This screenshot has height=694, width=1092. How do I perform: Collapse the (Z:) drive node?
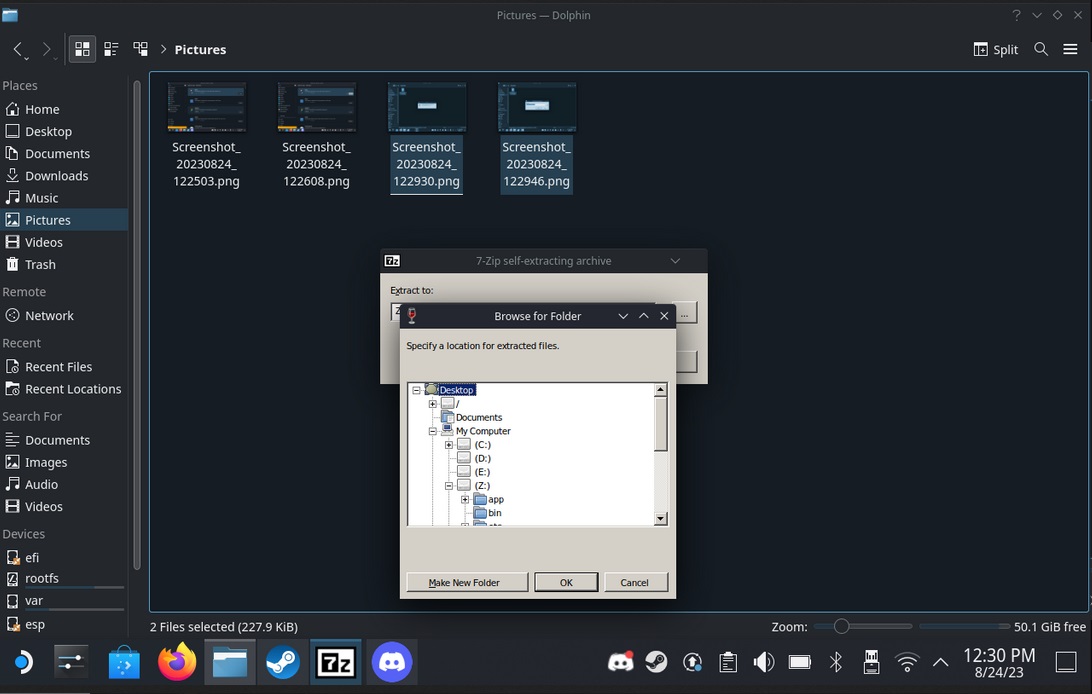click(449, 486)
